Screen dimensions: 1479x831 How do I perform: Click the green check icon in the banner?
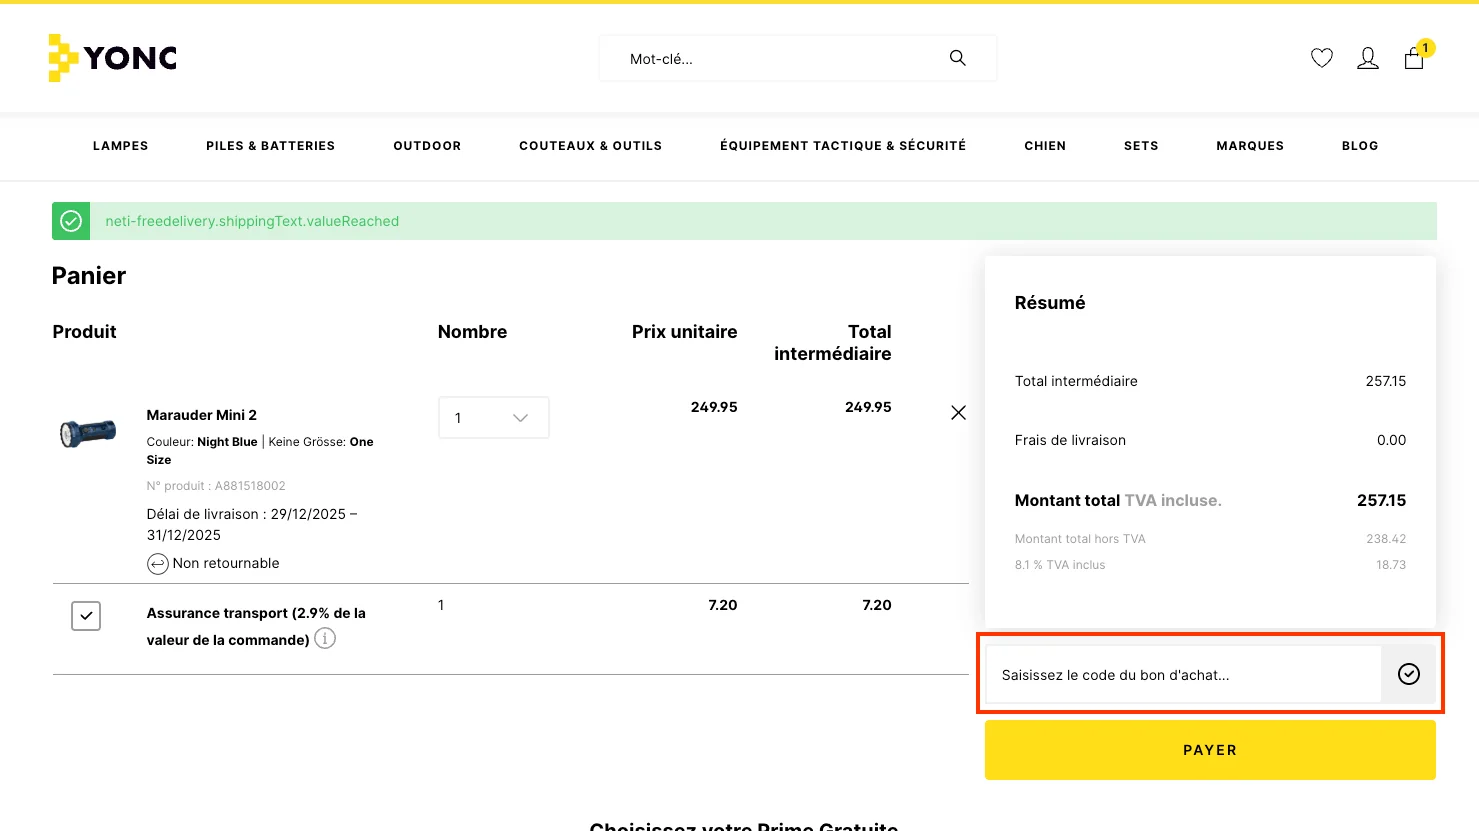pos(71,220)
